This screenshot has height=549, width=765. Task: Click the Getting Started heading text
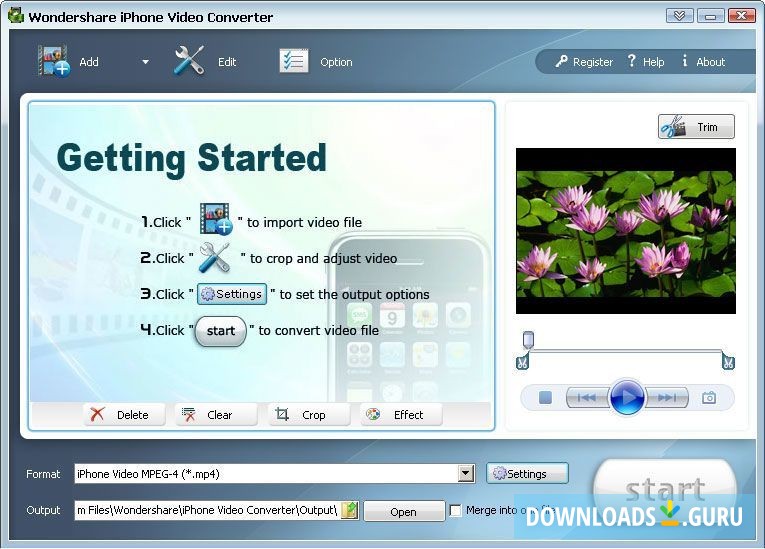click(x=192, y=158)
